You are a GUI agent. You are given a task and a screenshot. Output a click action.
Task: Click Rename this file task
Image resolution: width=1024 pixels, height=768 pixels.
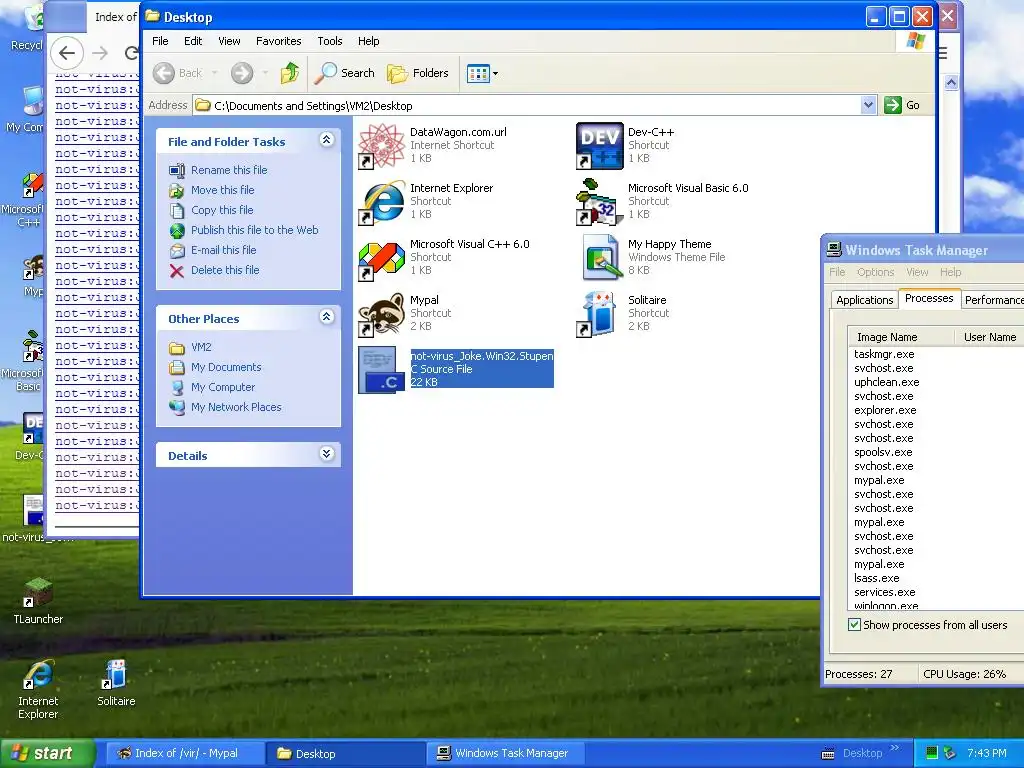point(229,170)
